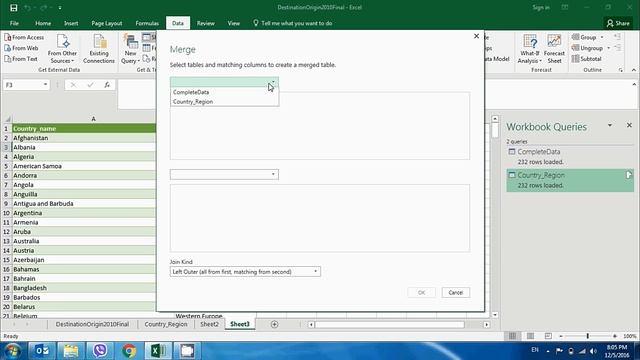Viewport: 640px width, 360px height.
Task: Switch to DestinationOrigin2010Final sheet tab
Action: click(x=92, y=324)
